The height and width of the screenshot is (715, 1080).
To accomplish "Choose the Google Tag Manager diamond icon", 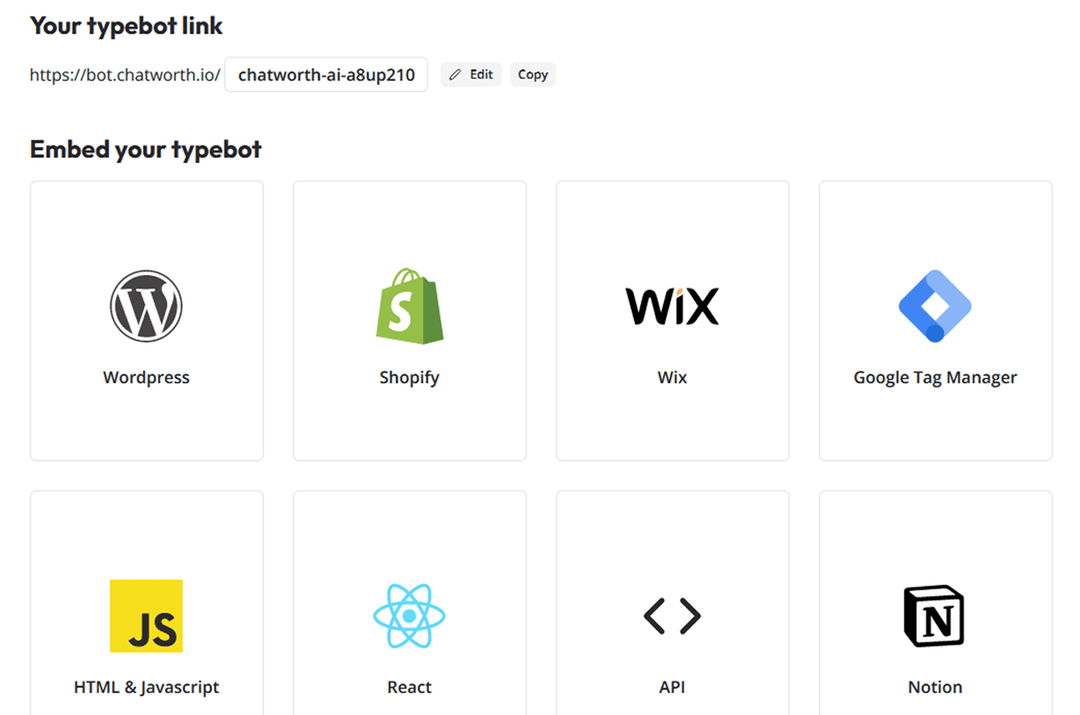I will [x=935, y=306].
